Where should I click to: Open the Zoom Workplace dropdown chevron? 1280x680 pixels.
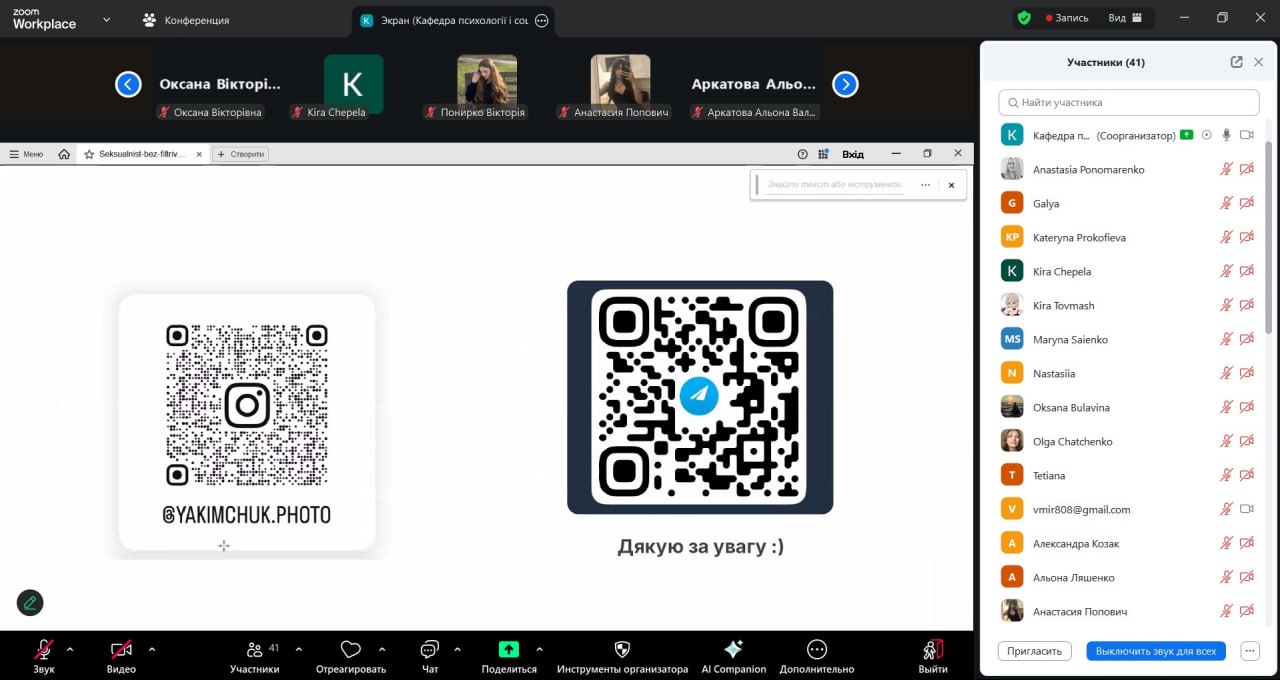pos(107,19)
